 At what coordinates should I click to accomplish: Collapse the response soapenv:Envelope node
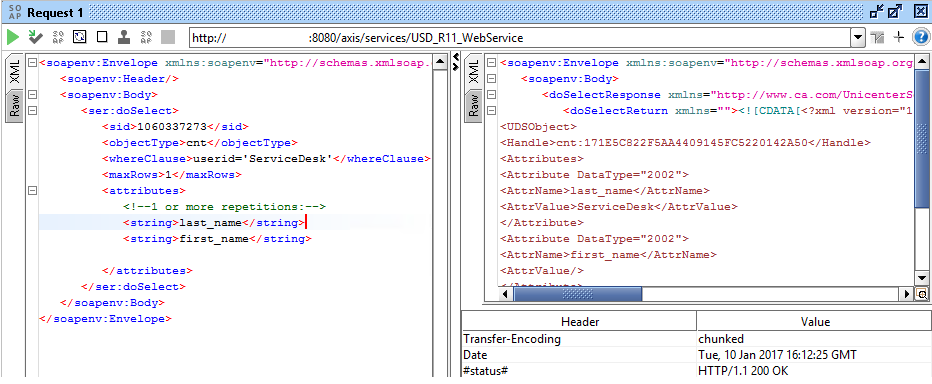pyautogui.click(x=491, y=62)
